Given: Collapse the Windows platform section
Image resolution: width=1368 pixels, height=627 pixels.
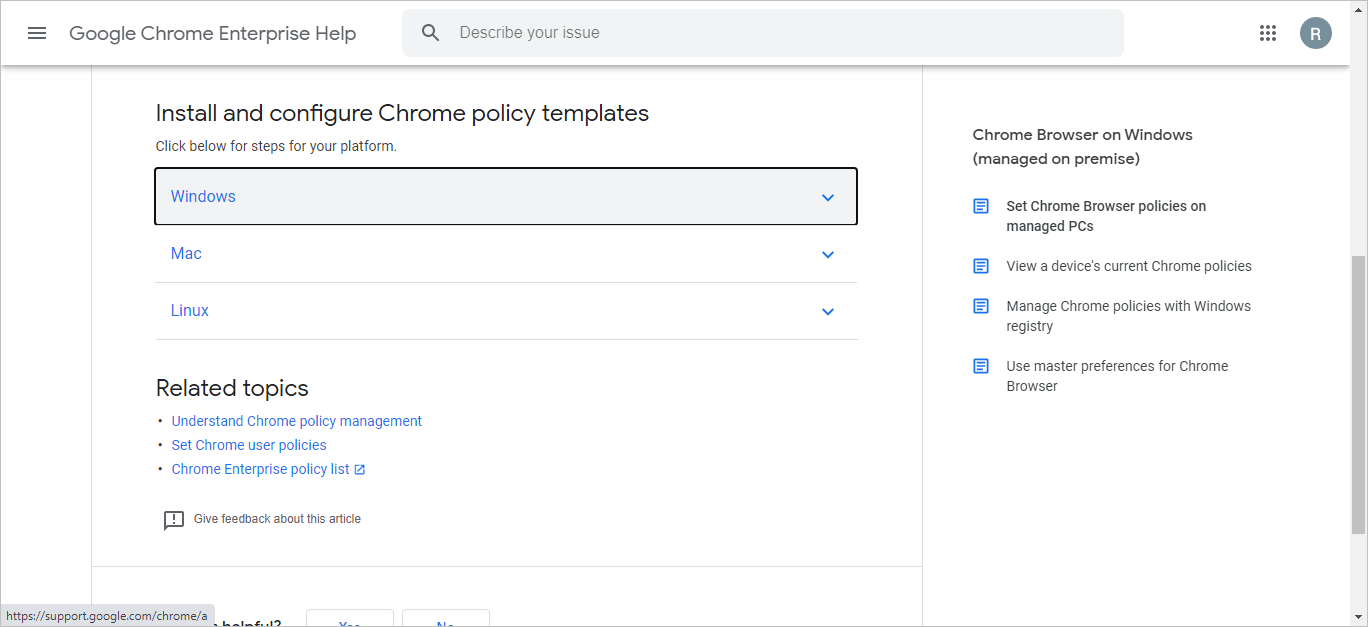Looking at the screenshot, I should click(828, 197).
